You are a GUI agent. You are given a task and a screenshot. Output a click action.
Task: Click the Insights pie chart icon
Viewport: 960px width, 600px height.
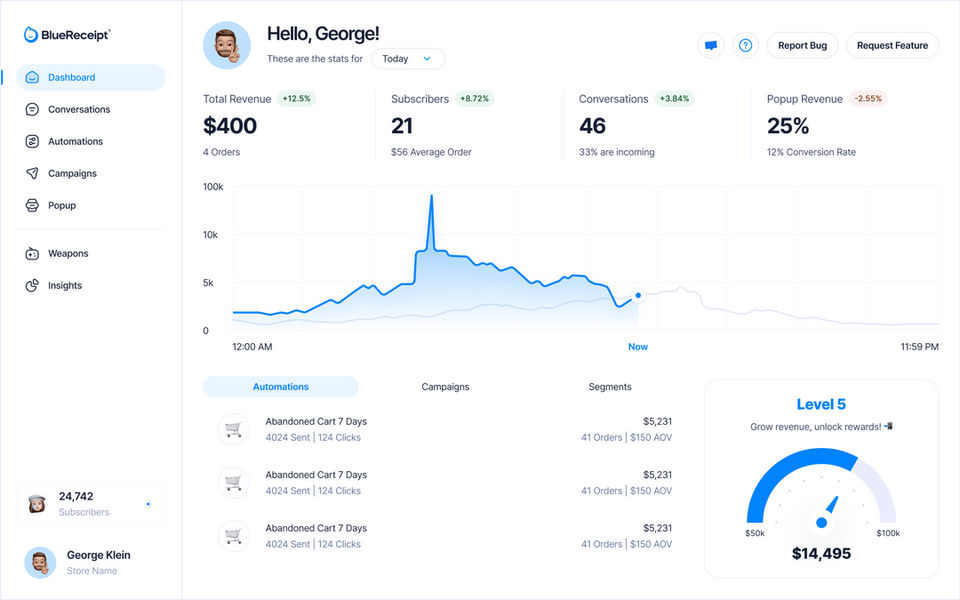click(32, 285)
